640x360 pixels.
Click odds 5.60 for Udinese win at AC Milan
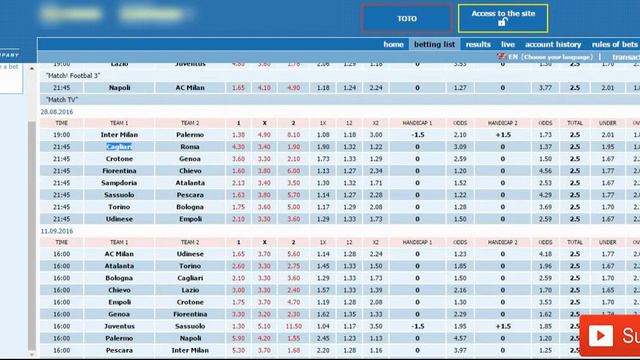293,254
